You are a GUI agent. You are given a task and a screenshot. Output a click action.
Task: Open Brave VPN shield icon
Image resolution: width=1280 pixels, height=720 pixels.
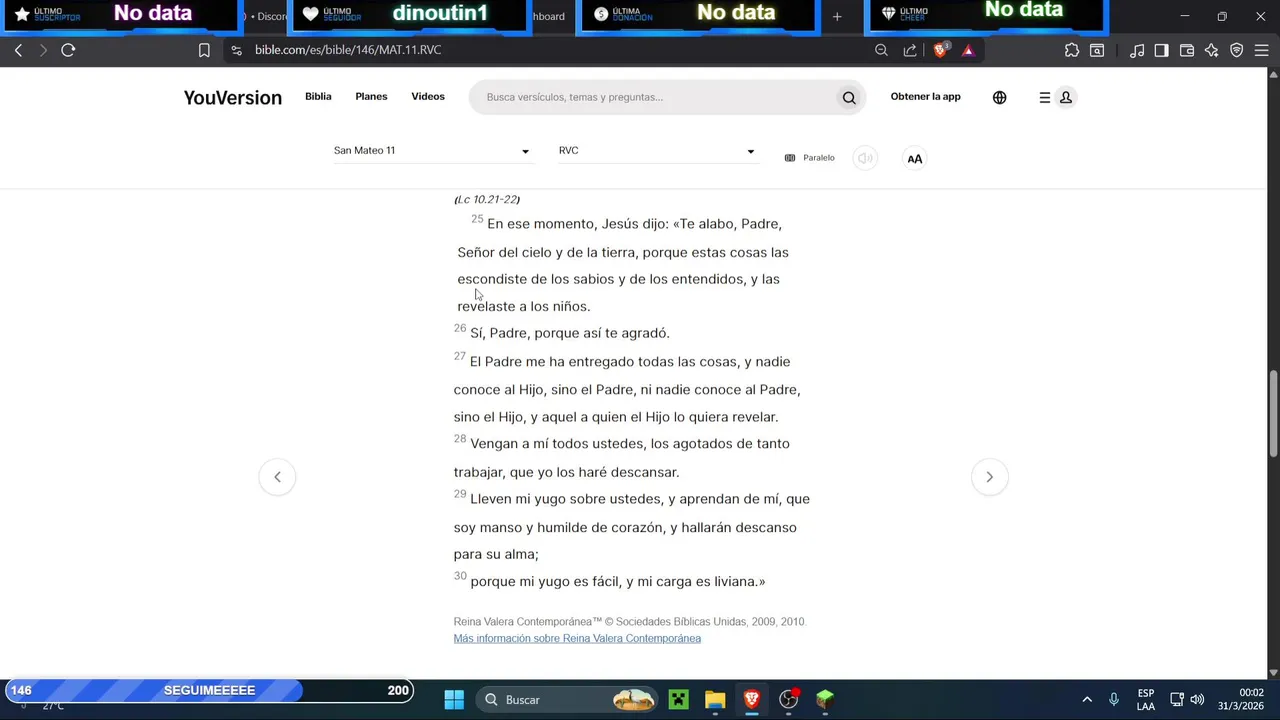1237,50
